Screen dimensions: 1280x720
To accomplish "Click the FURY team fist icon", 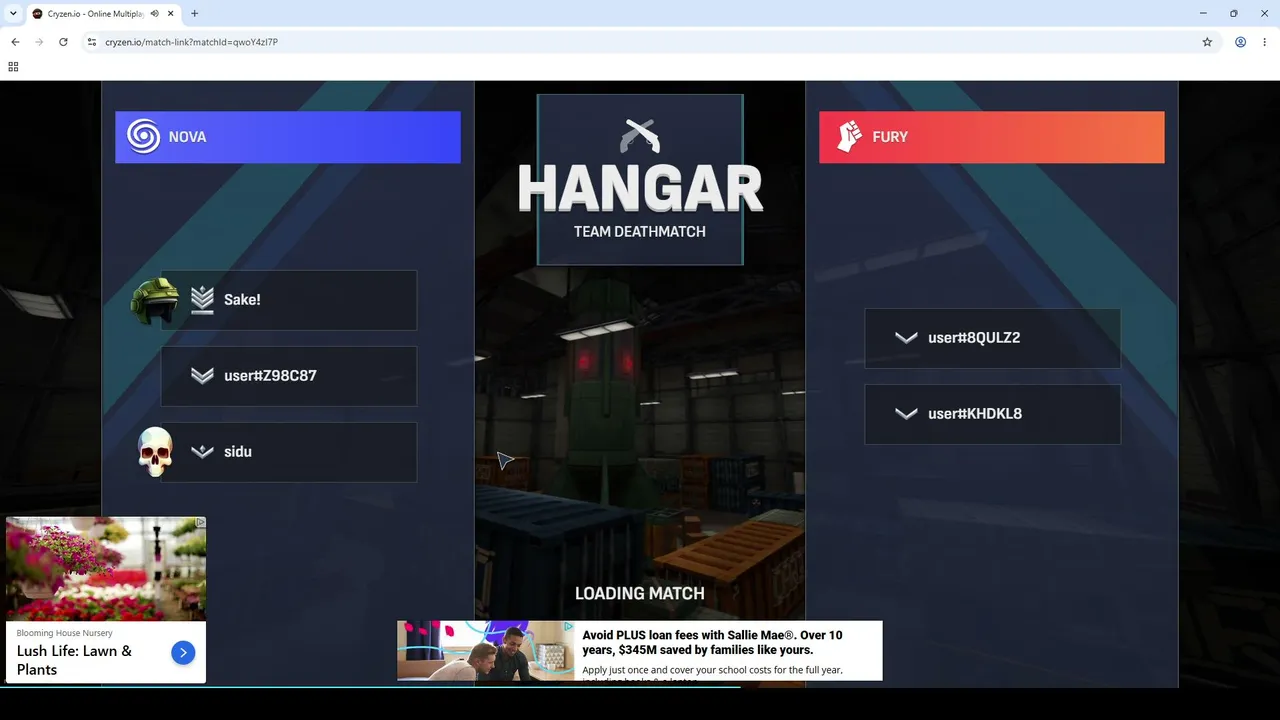I will [x=849, y=137].
